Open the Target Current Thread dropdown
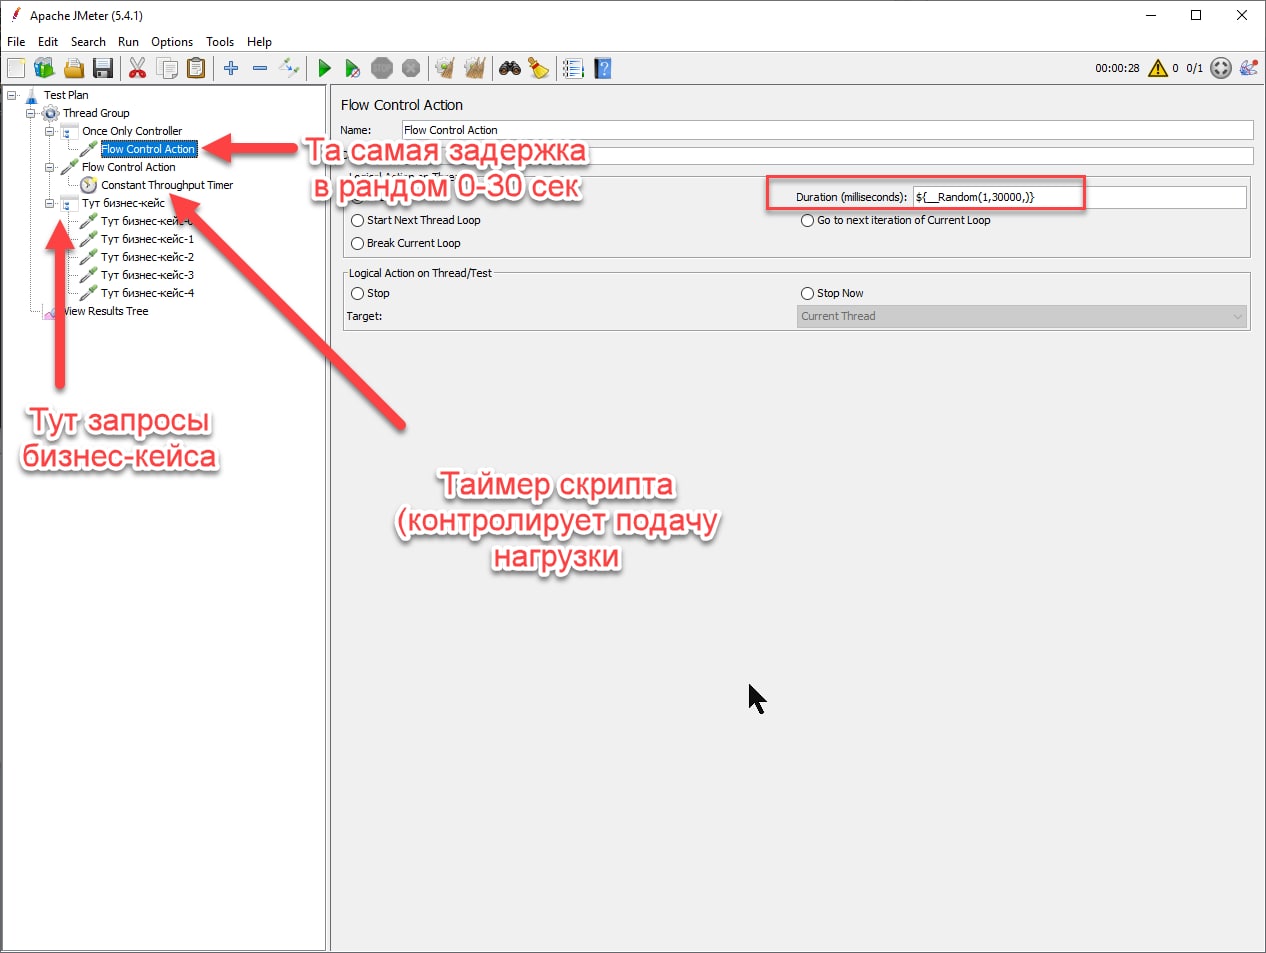Image resolution: width=1266 pixels, height=953 pixels. 1022,316
